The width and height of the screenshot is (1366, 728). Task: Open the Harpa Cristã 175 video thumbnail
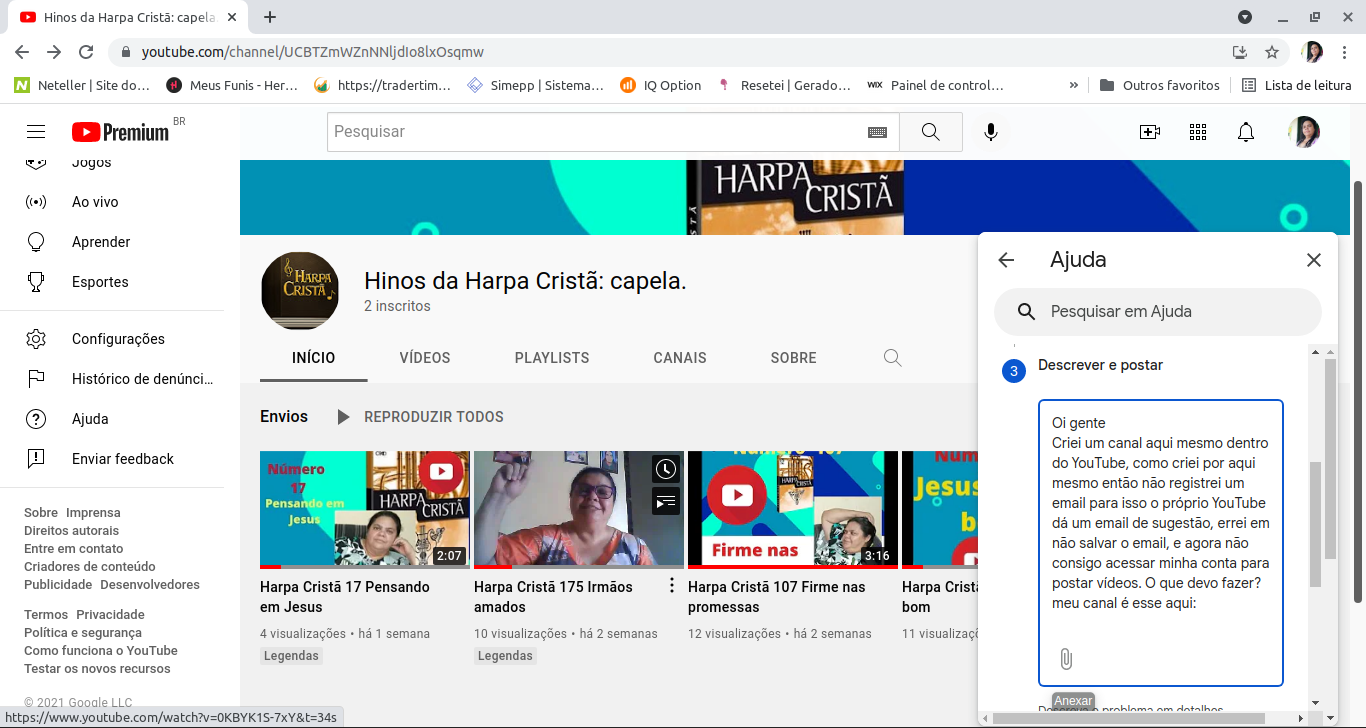tap(579, 509)
